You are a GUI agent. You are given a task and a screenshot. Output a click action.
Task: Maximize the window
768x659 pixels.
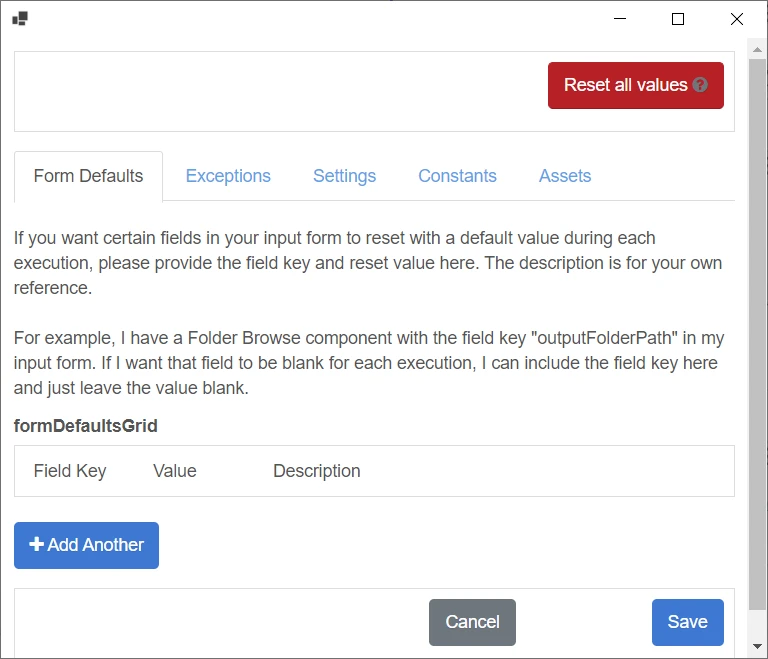pos(678,19)
